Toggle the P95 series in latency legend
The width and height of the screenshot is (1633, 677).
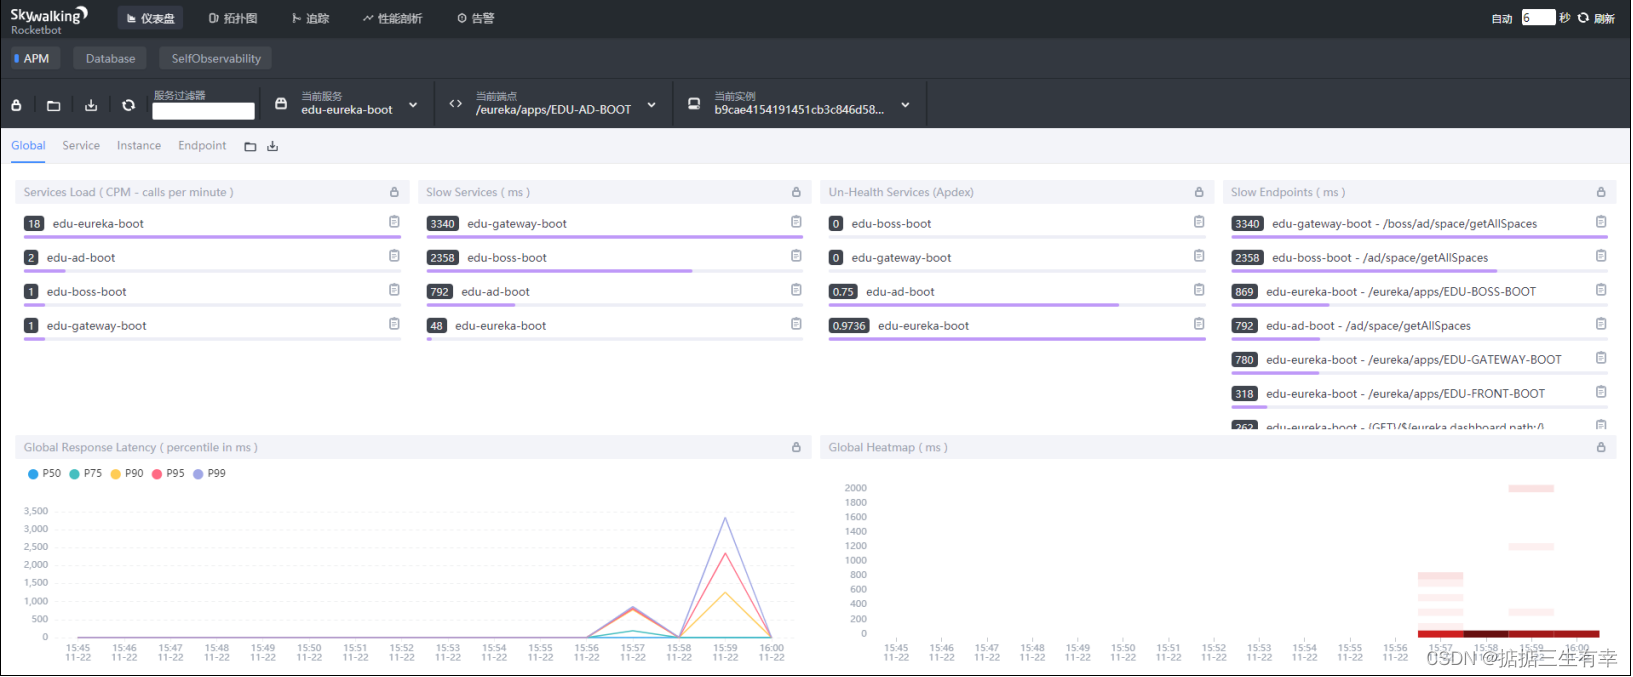(168, 474)
